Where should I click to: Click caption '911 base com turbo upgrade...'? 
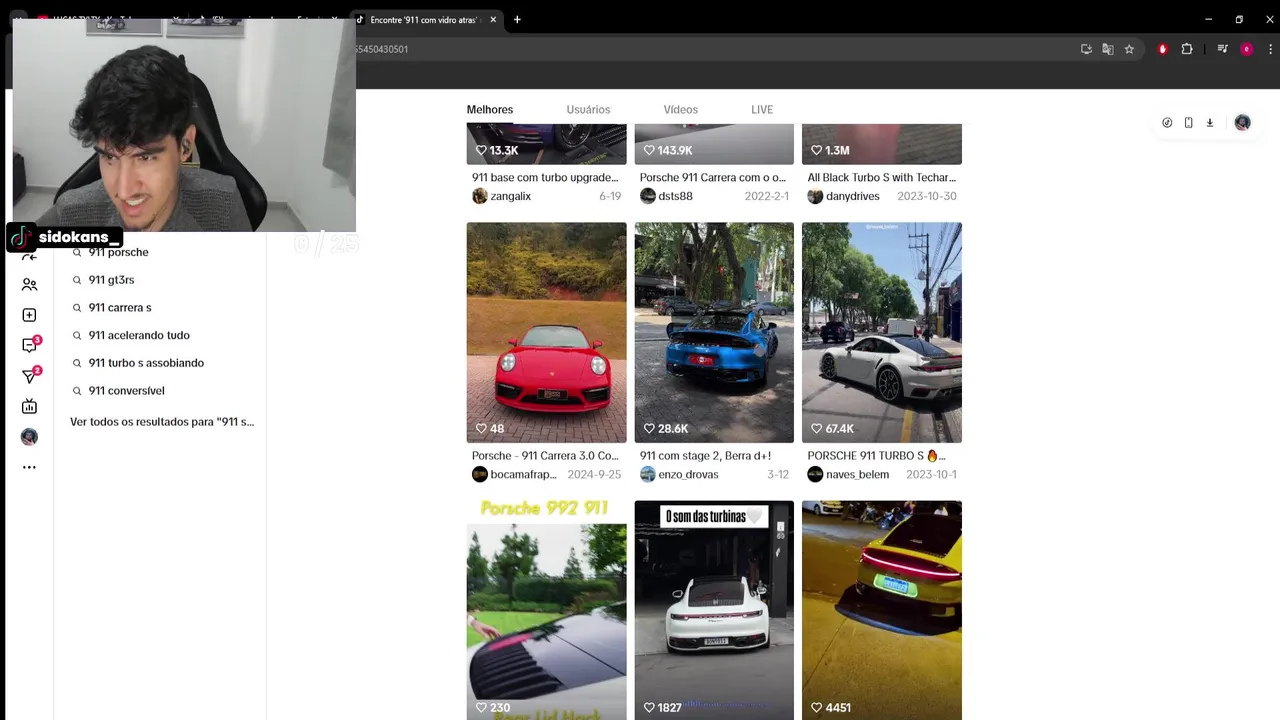click(545, 178)
